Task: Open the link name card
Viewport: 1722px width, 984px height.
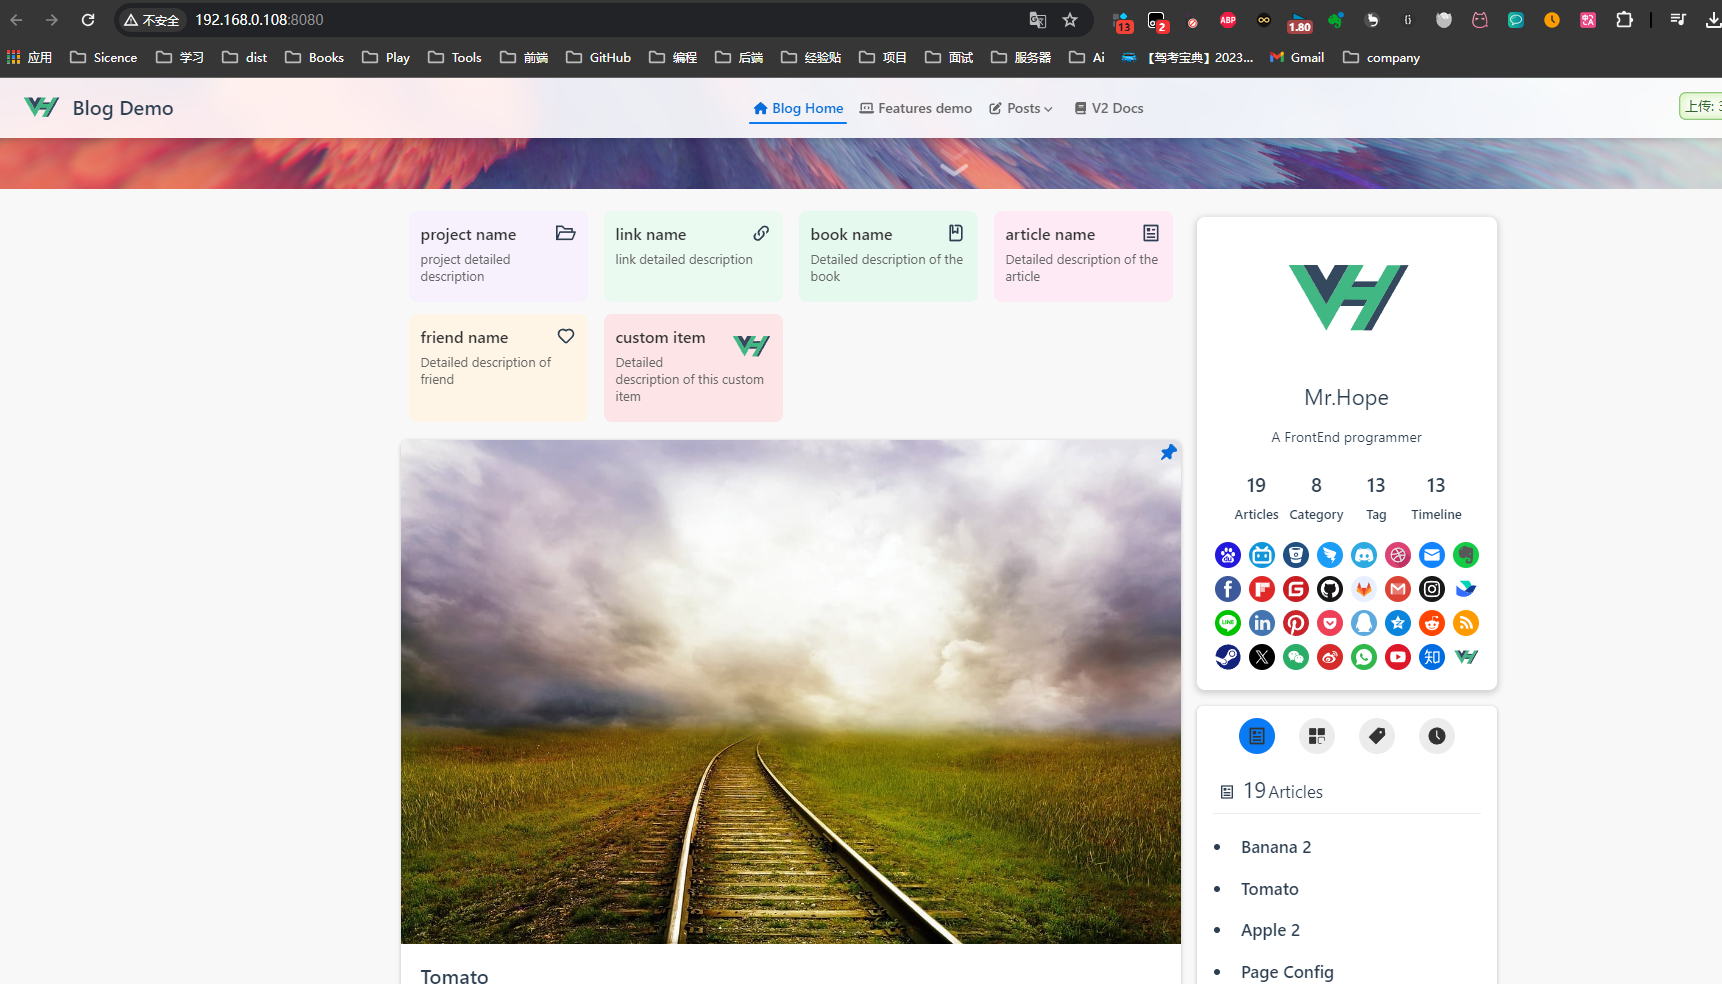Action: point(693,256)
